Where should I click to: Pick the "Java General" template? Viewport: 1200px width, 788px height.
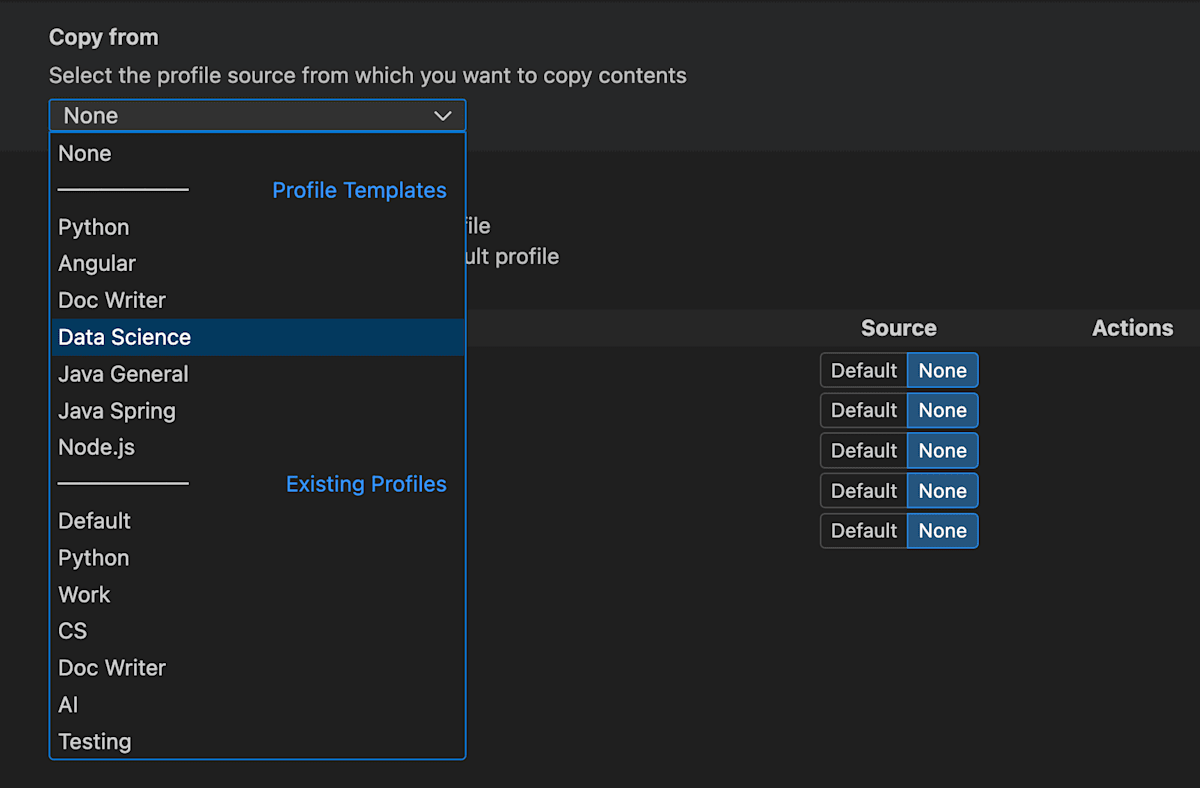(x=123, y=374)
